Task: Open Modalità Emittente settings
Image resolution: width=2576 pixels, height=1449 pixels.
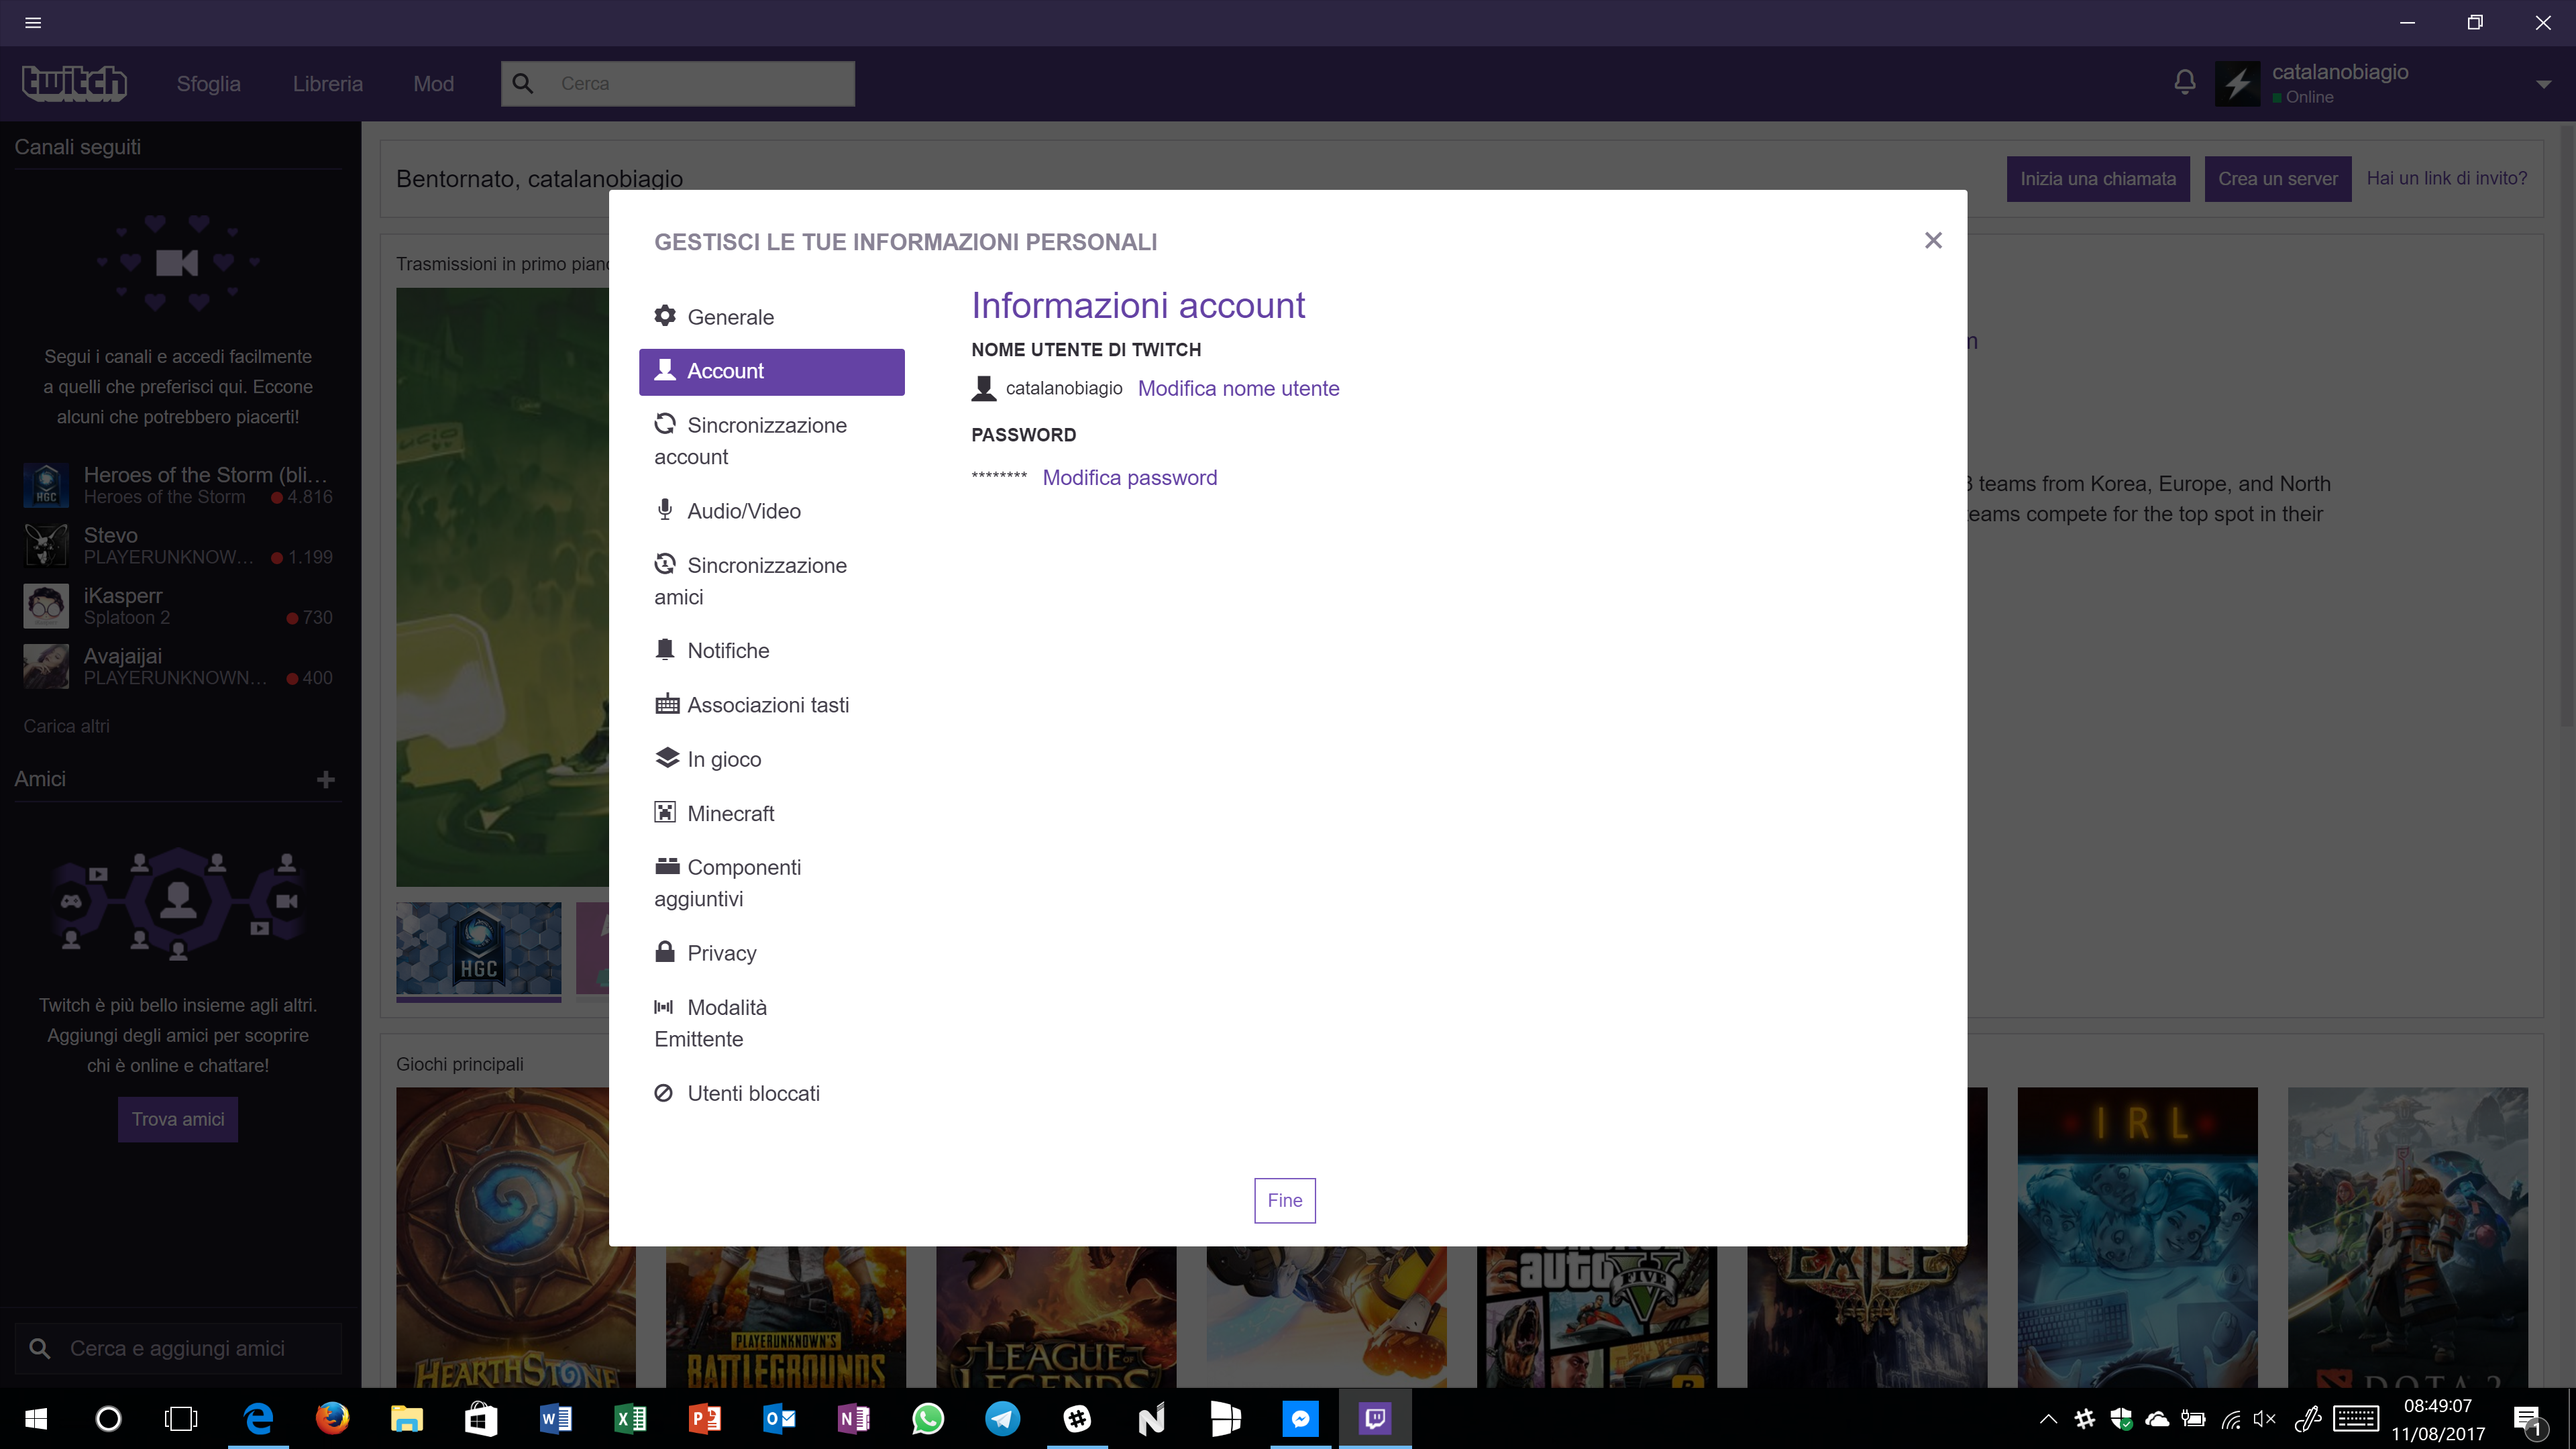Action: [x=771, y=1022]
